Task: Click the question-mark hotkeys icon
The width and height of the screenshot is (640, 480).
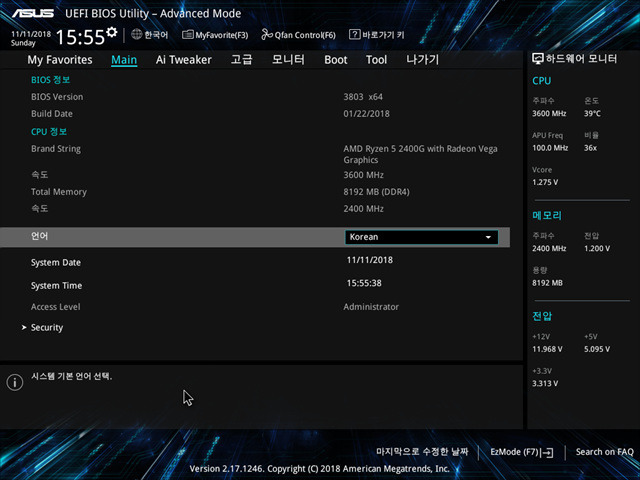Action: (354, 34)
